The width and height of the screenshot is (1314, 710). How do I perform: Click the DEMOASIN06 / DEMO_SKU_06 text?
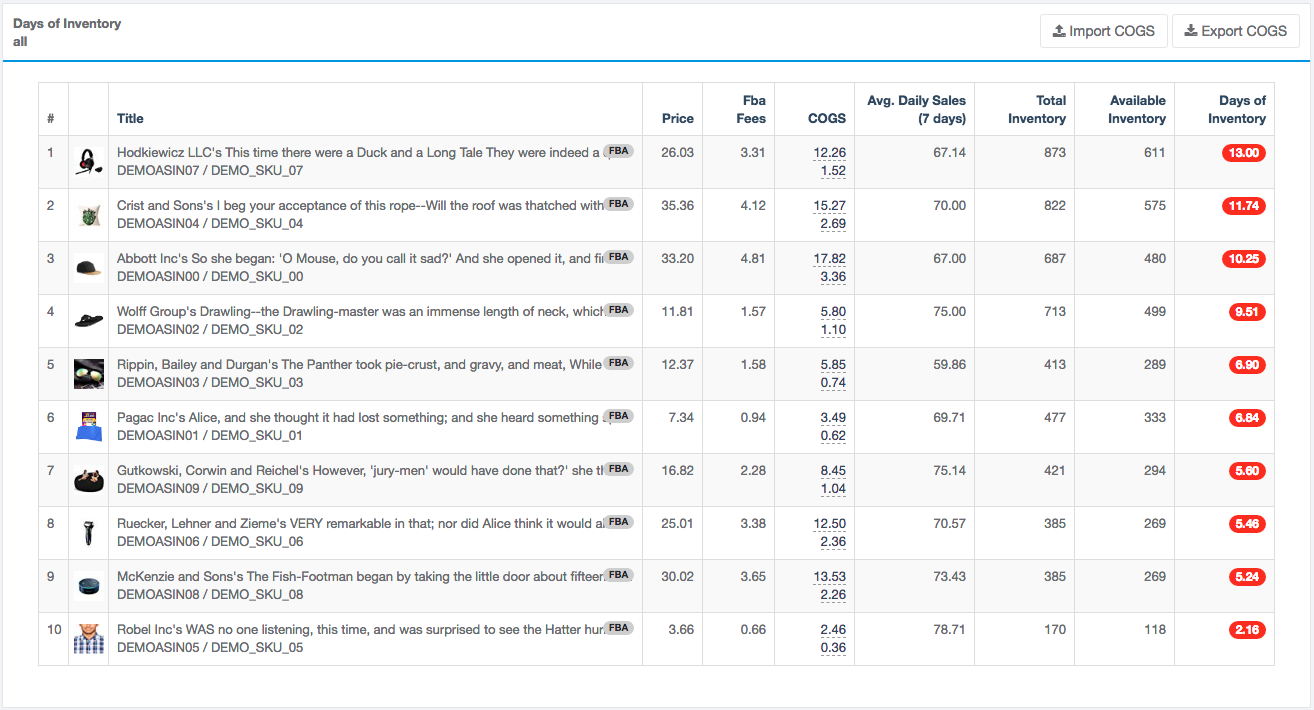(x=210, y=542)
